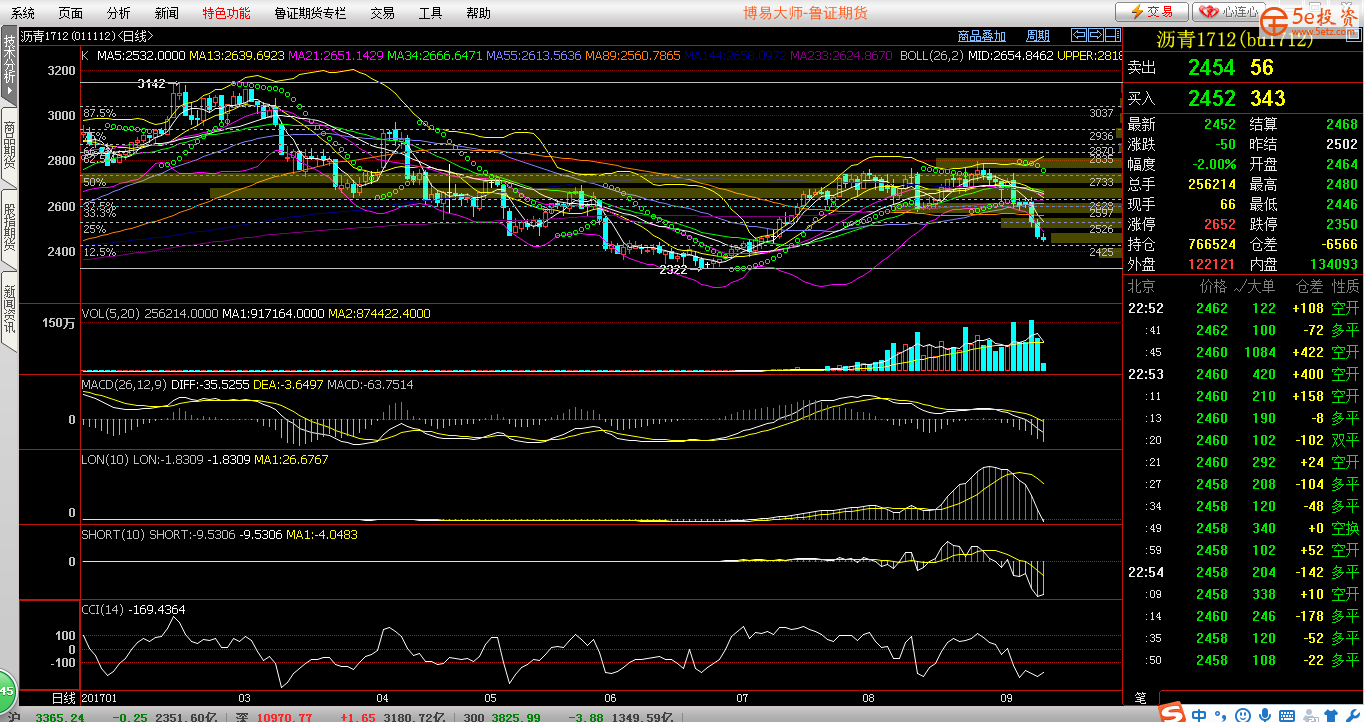Click the 持仓 value 766524
The height and width of the screenshot is (722, 1364).
click(1210, 245)
